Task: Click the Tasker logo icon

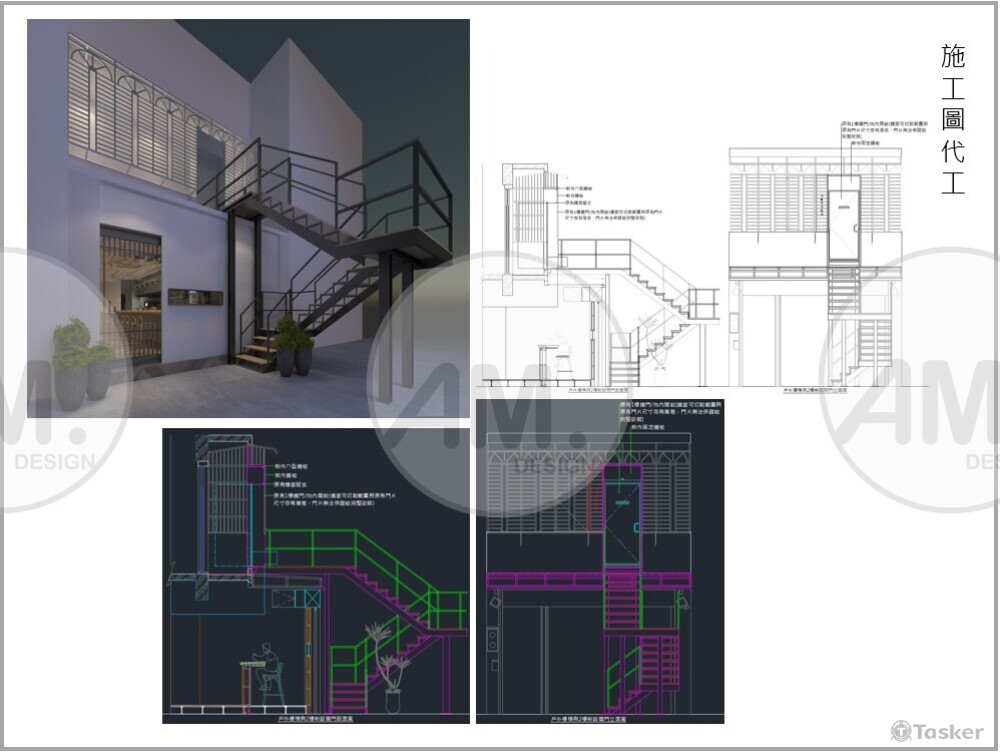Action: [x=901, y=731]
